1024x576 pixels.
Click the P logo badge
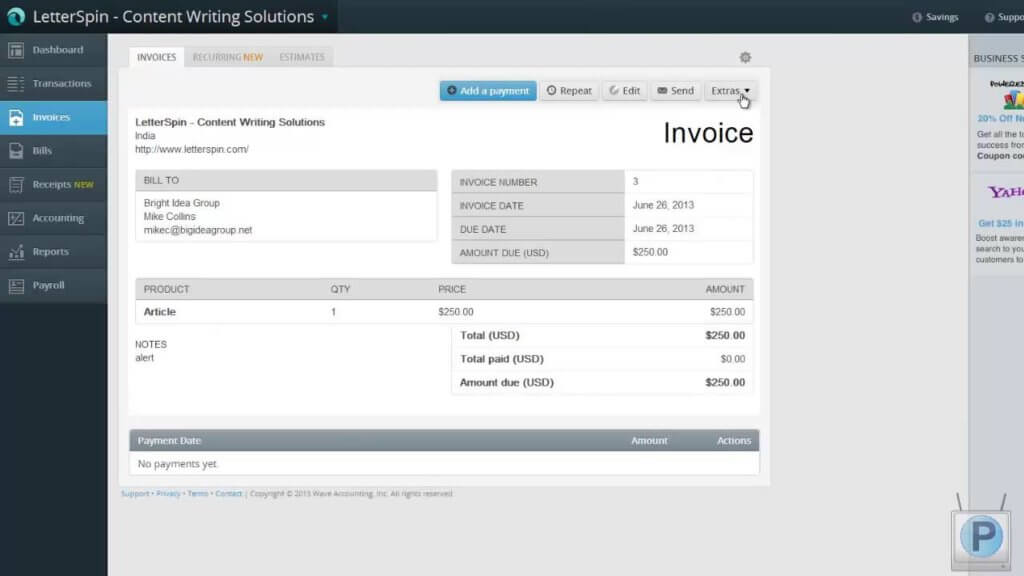[x=981, y=537]
